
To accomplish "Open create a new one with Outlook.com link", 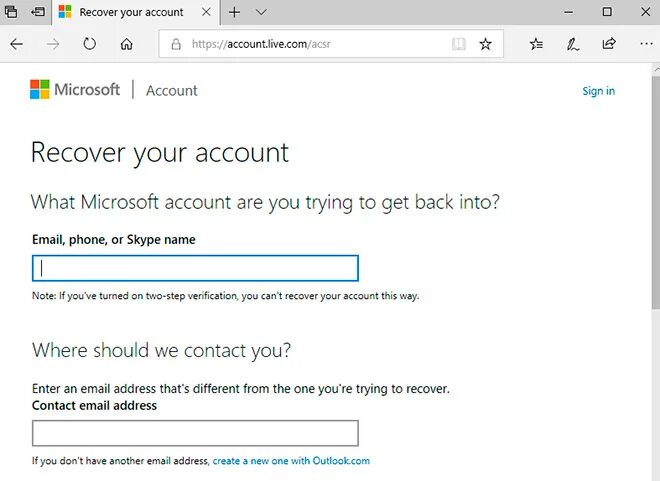I will click(x=291, y=461).
